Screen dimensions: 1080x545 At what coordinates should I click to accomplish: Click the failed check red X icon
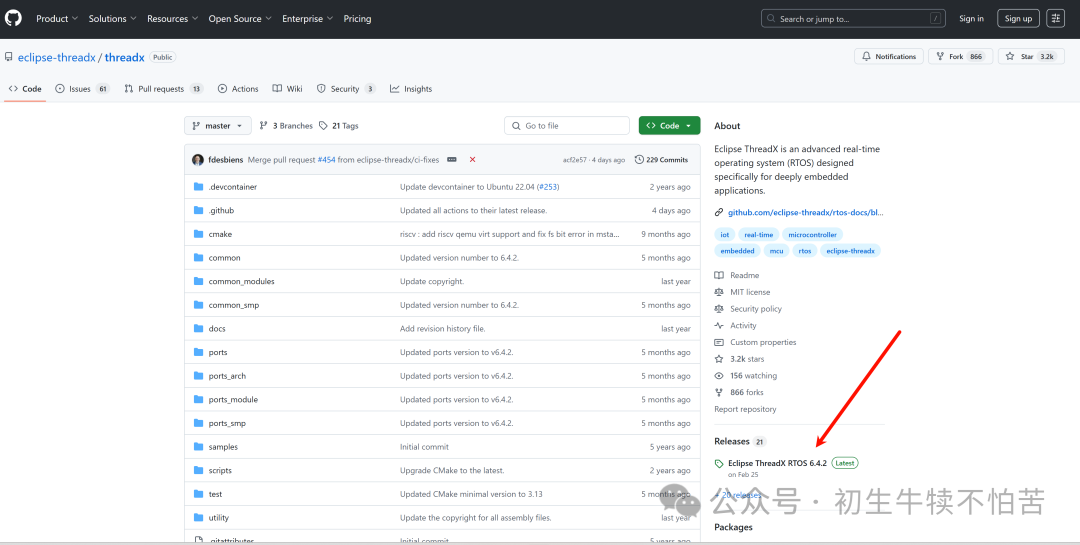(x=472, y=160)
